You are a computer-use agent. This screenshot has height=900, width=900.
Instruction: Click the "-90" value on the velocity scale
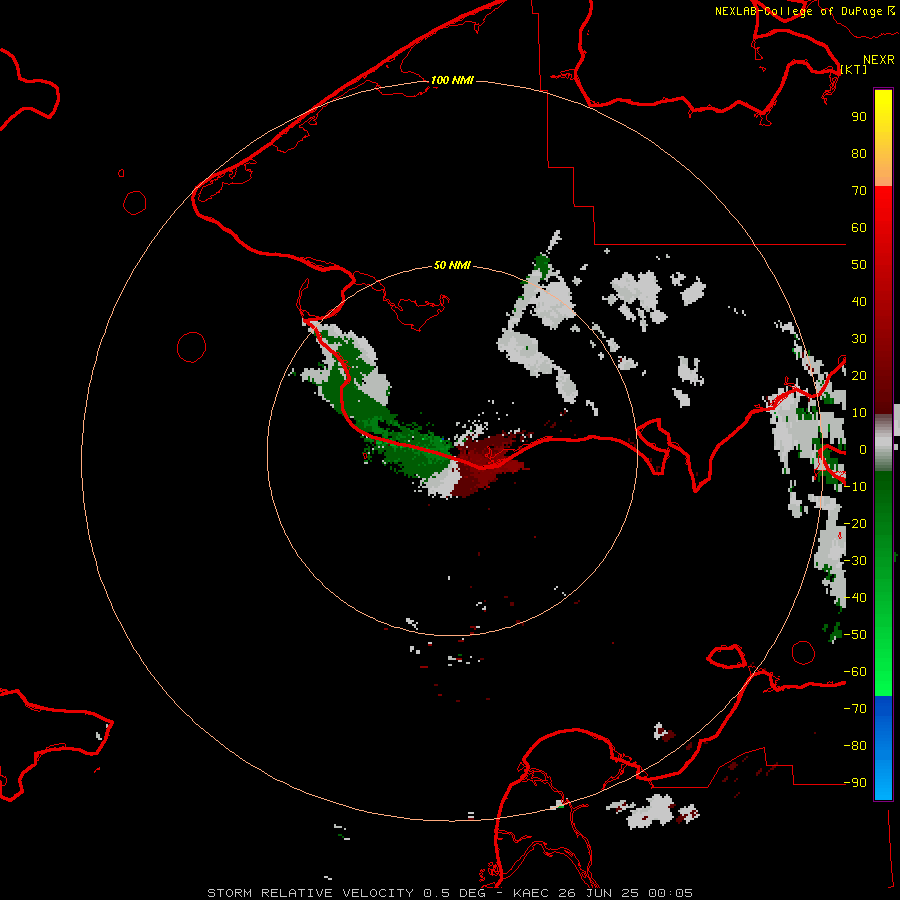pos(855,782)
